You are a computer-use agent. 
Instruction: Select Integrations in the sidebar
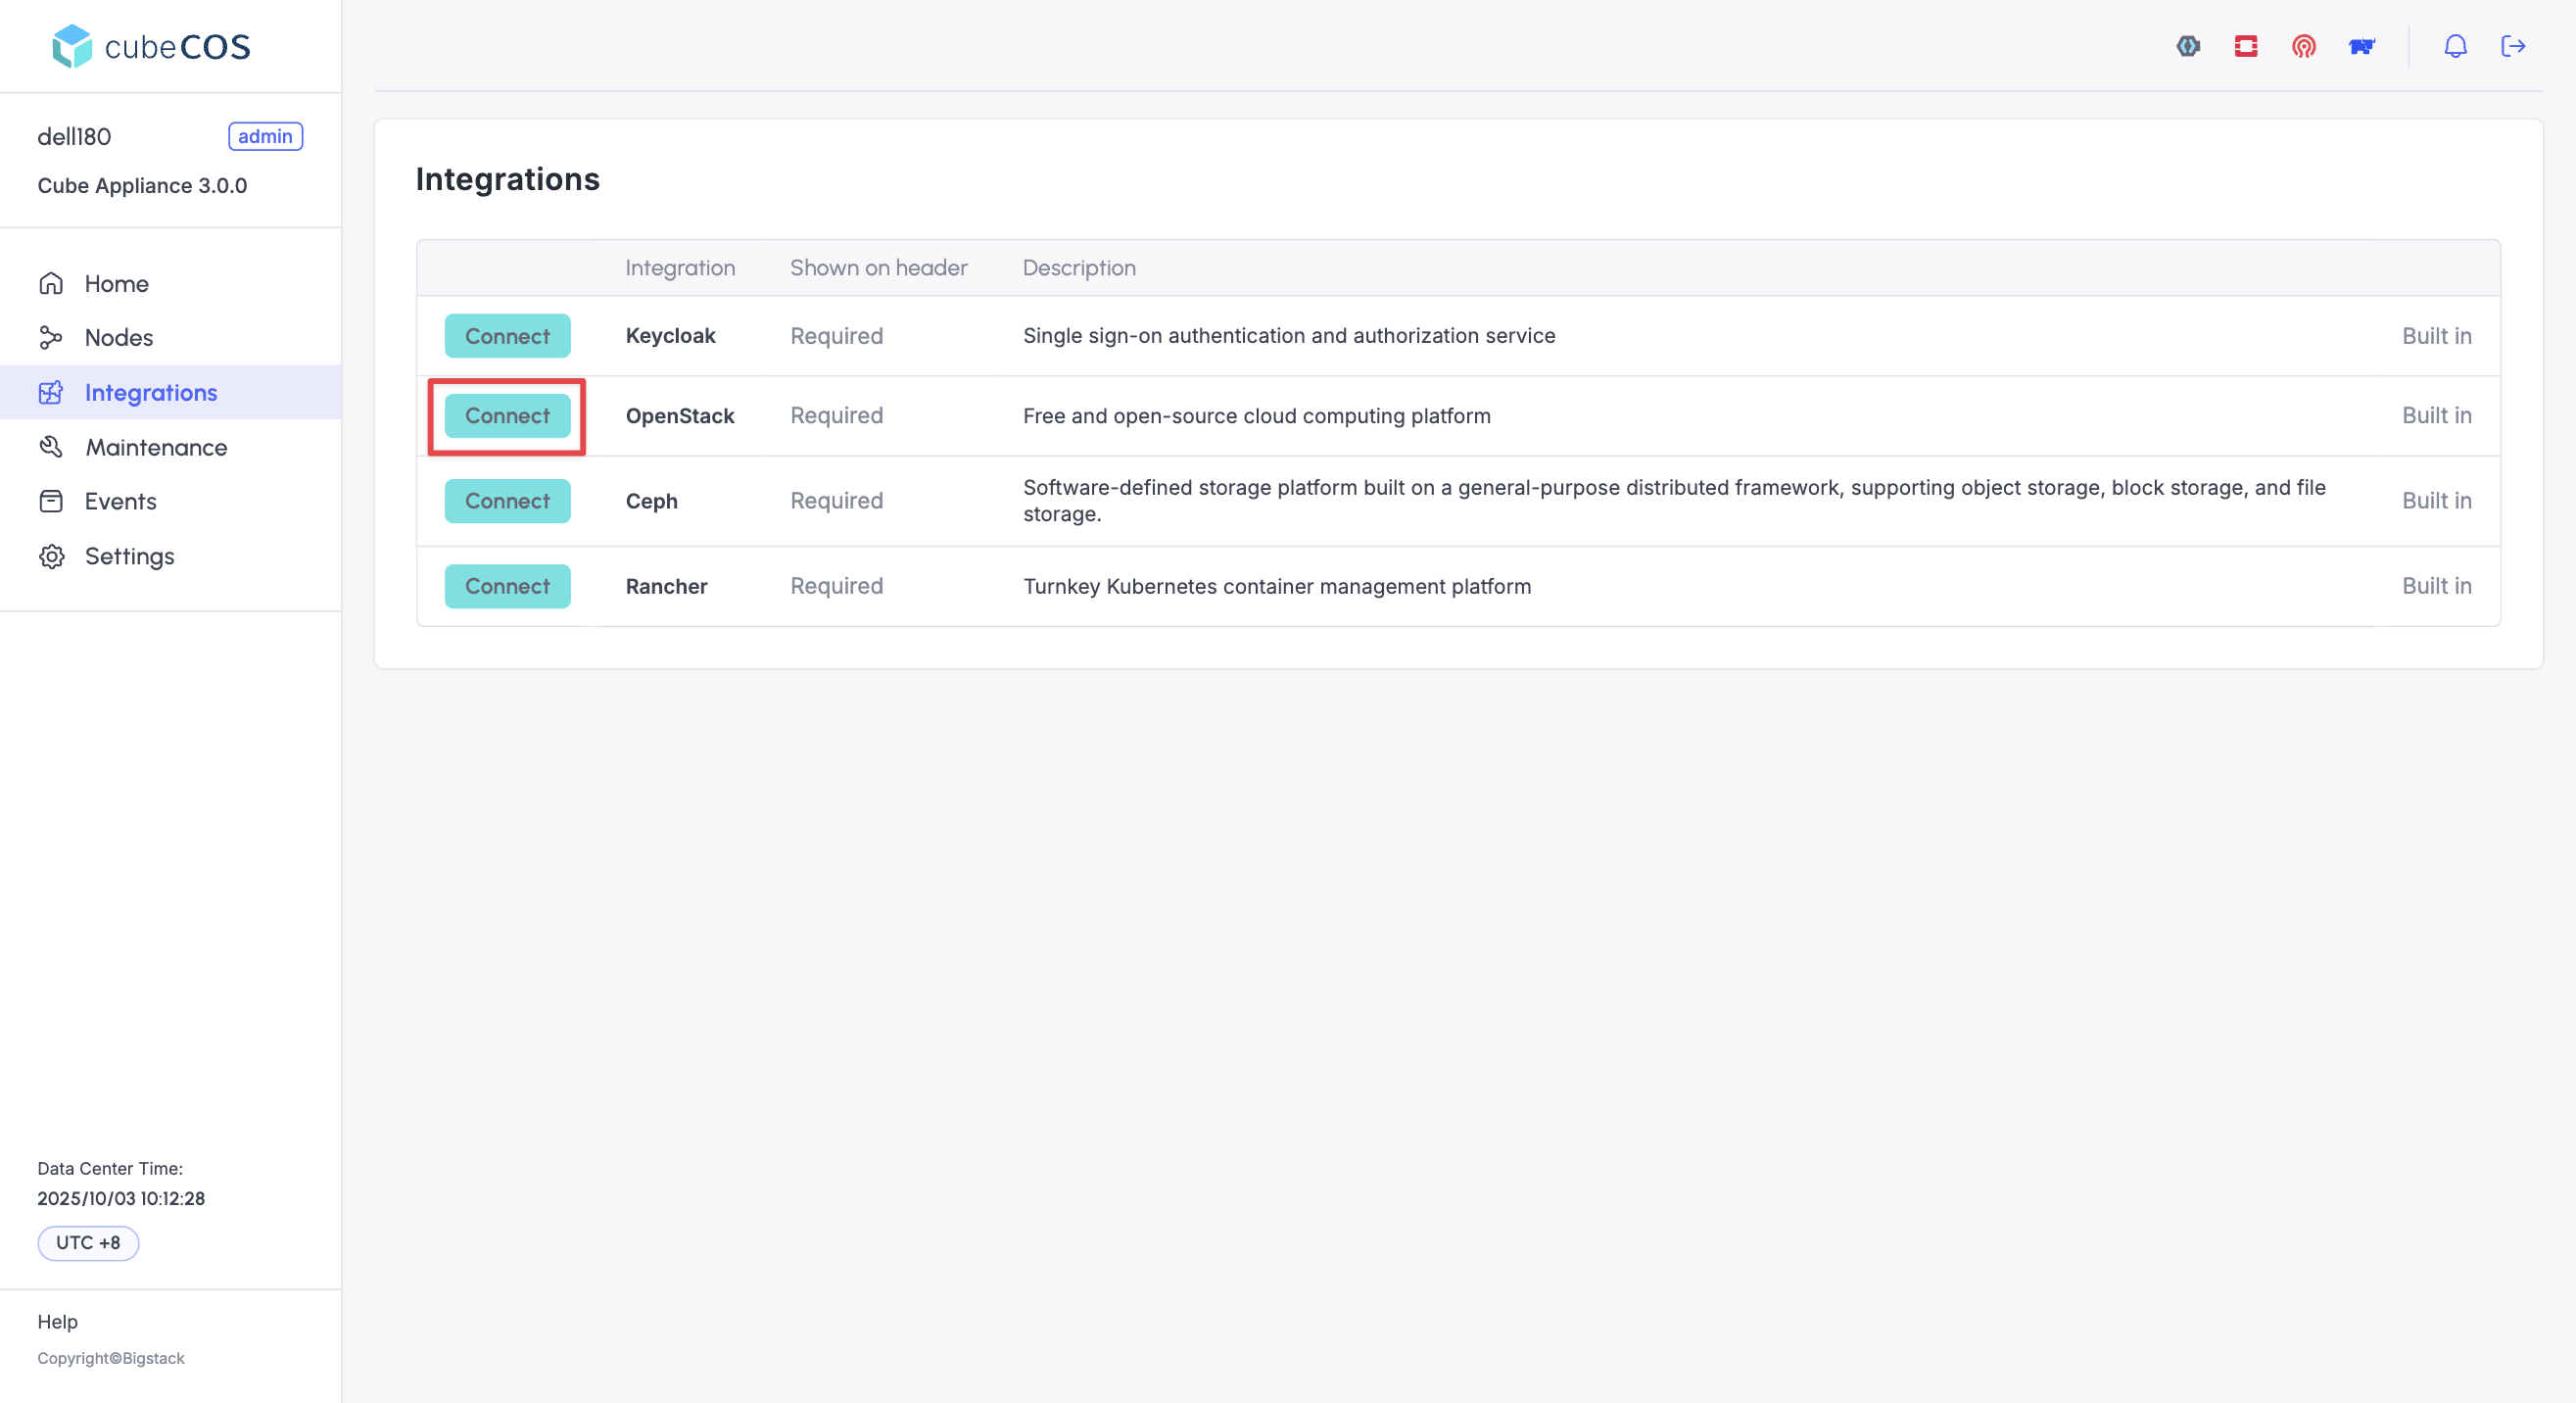coord(151,393)
